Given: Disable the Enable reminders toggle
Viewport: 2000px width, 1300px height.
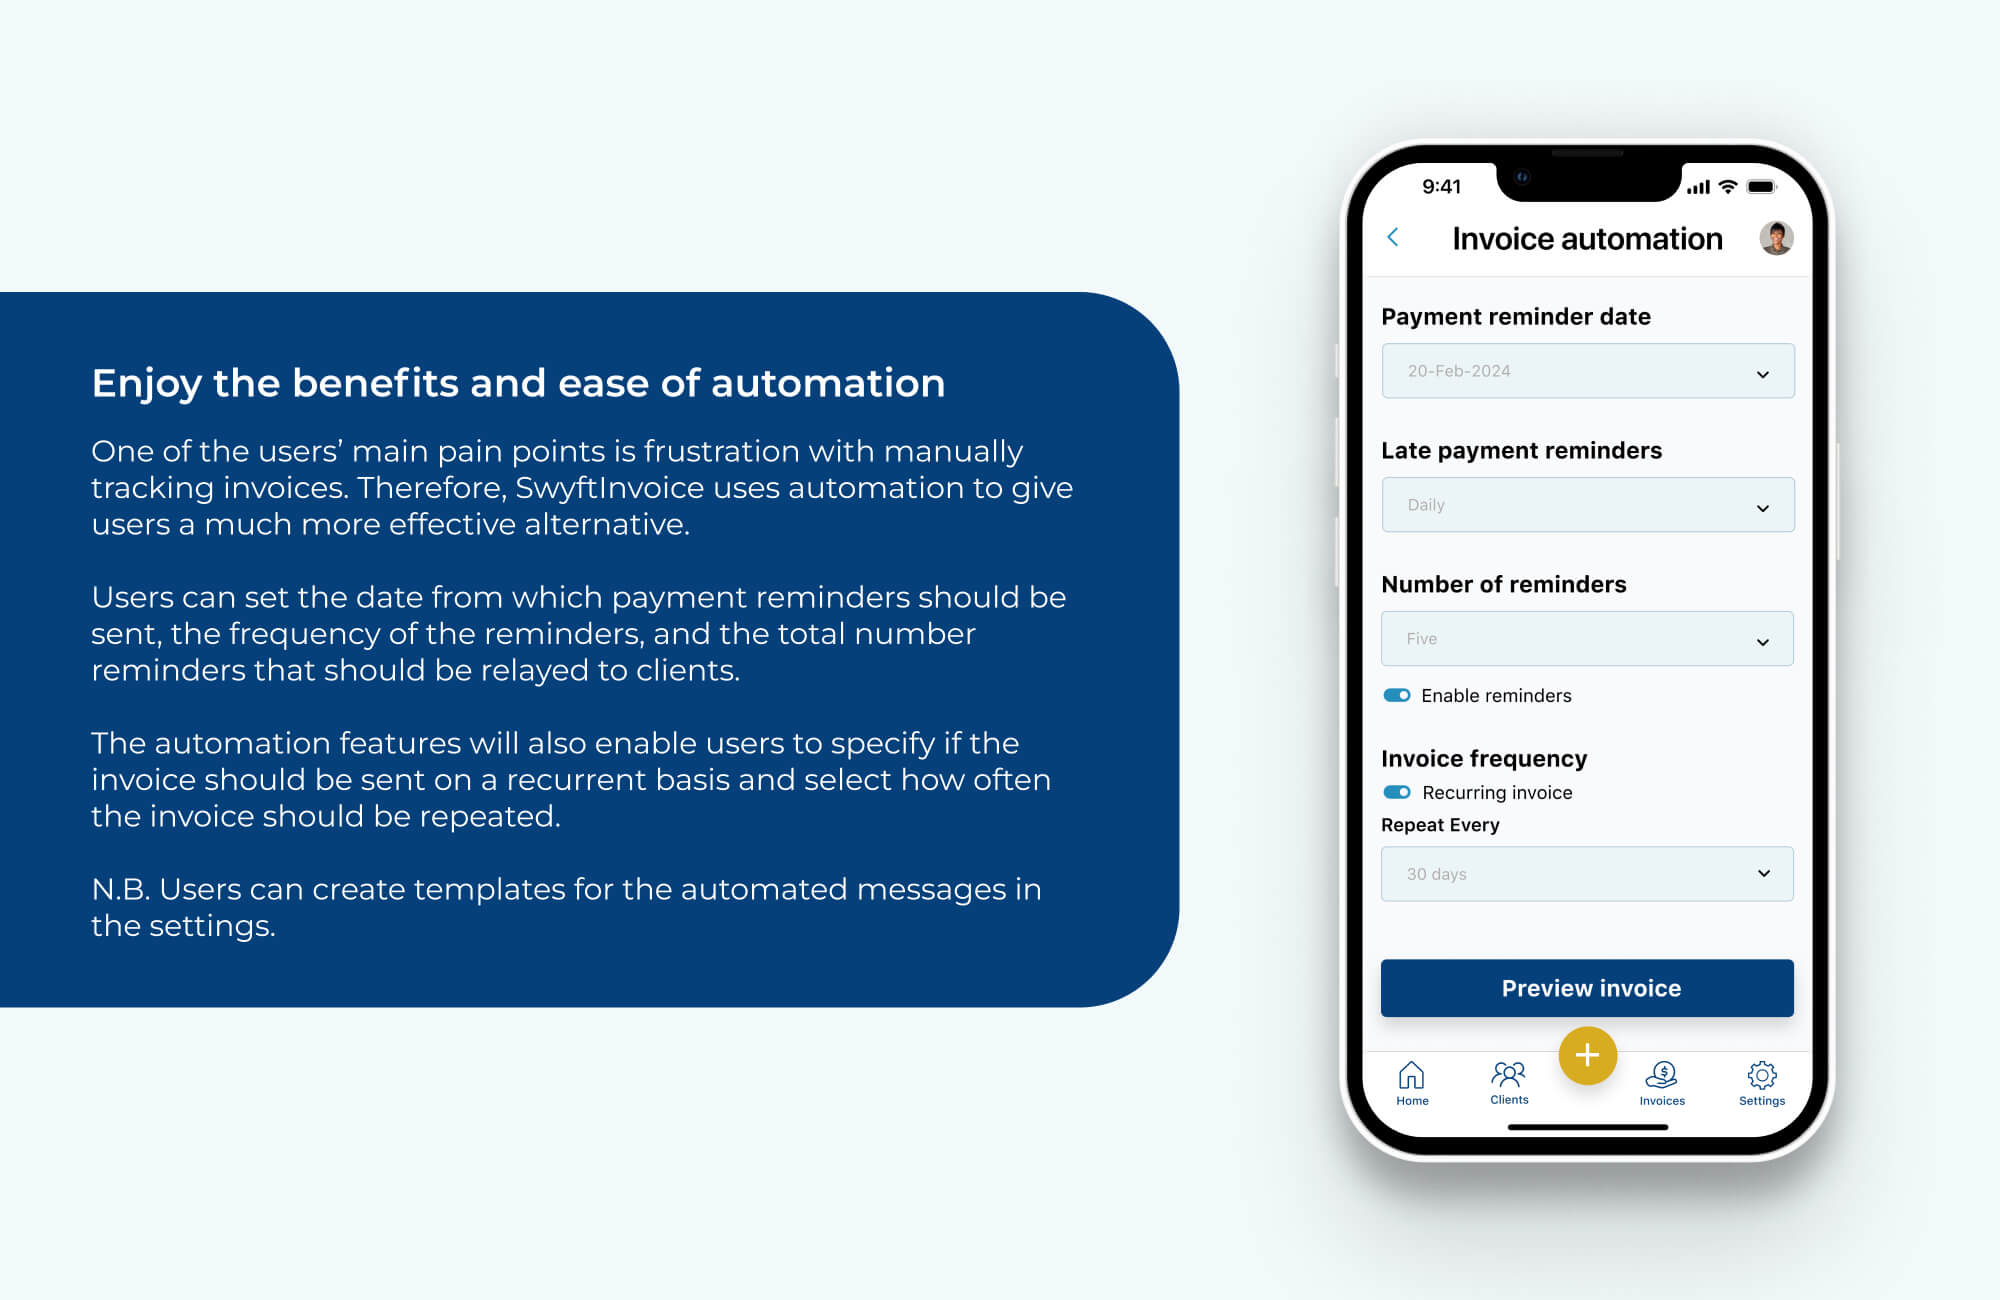Looking at the screenshot, I should coord(1395,695).
